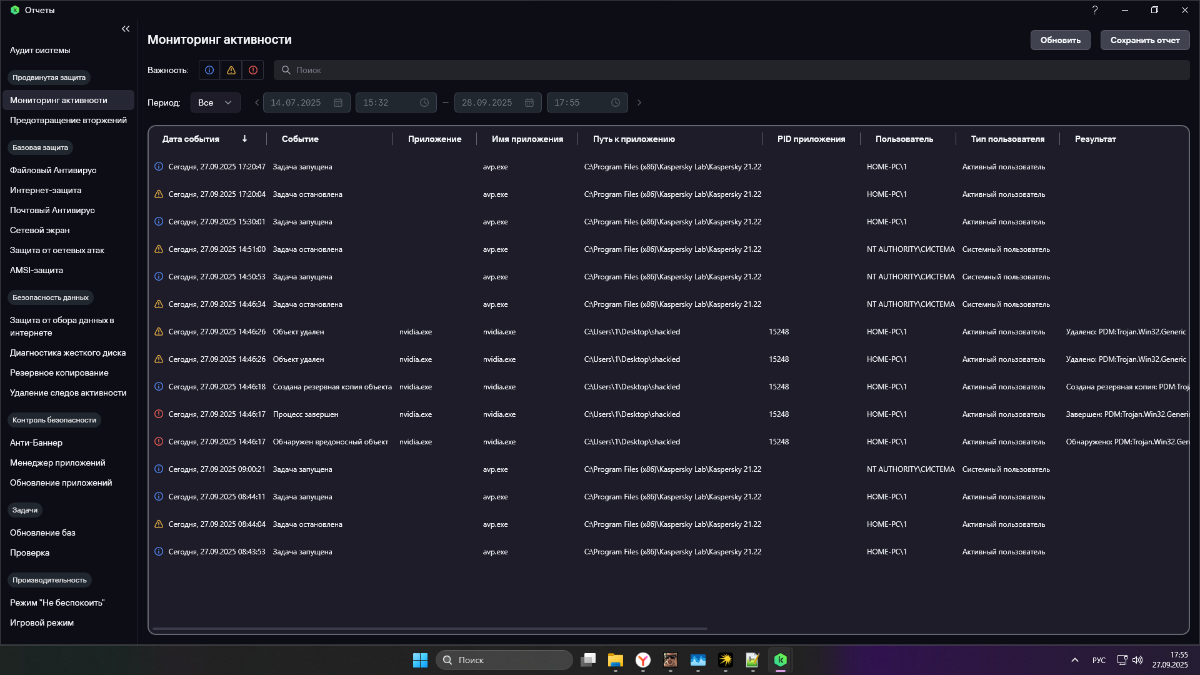Open help via the question mark icon
This screenshot has height=675, width=1200.
point(1095,10)
